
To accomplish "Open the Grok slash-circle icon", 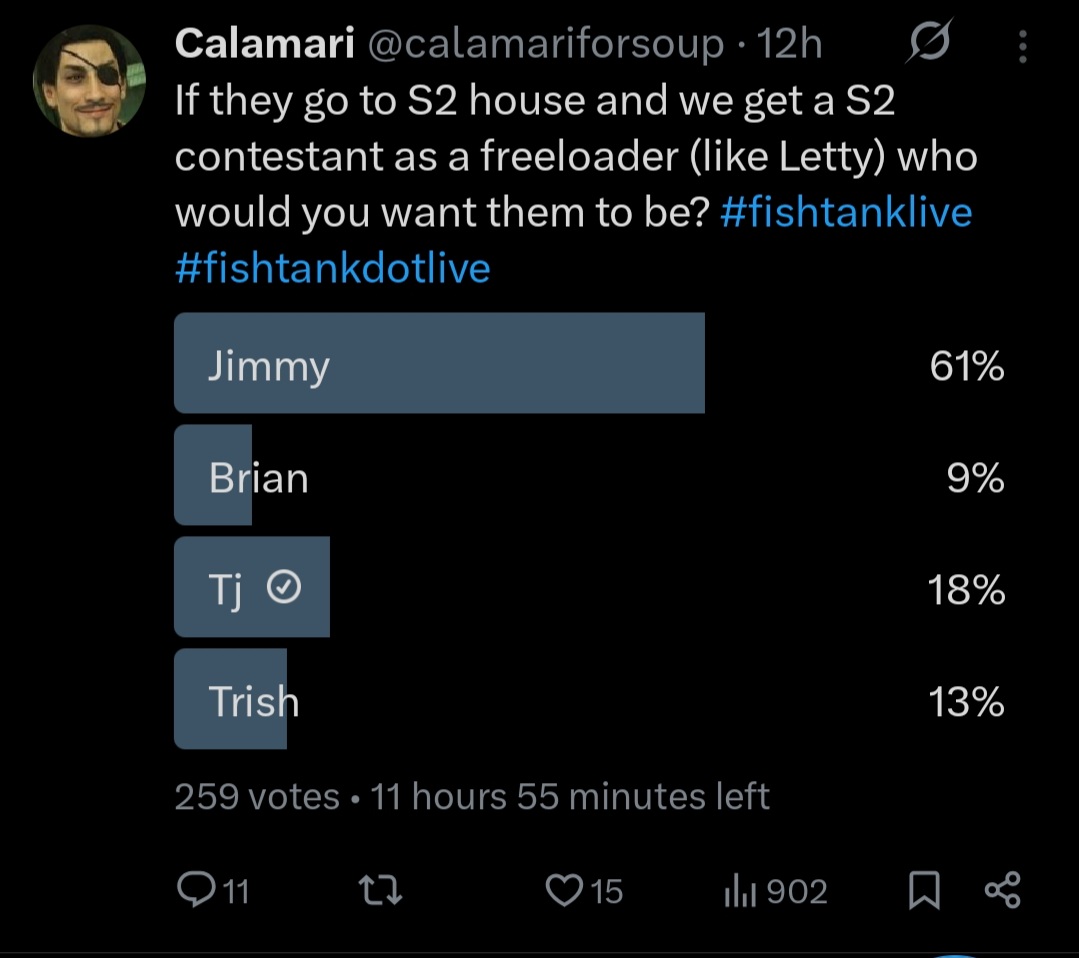I will tap(930, 41).
